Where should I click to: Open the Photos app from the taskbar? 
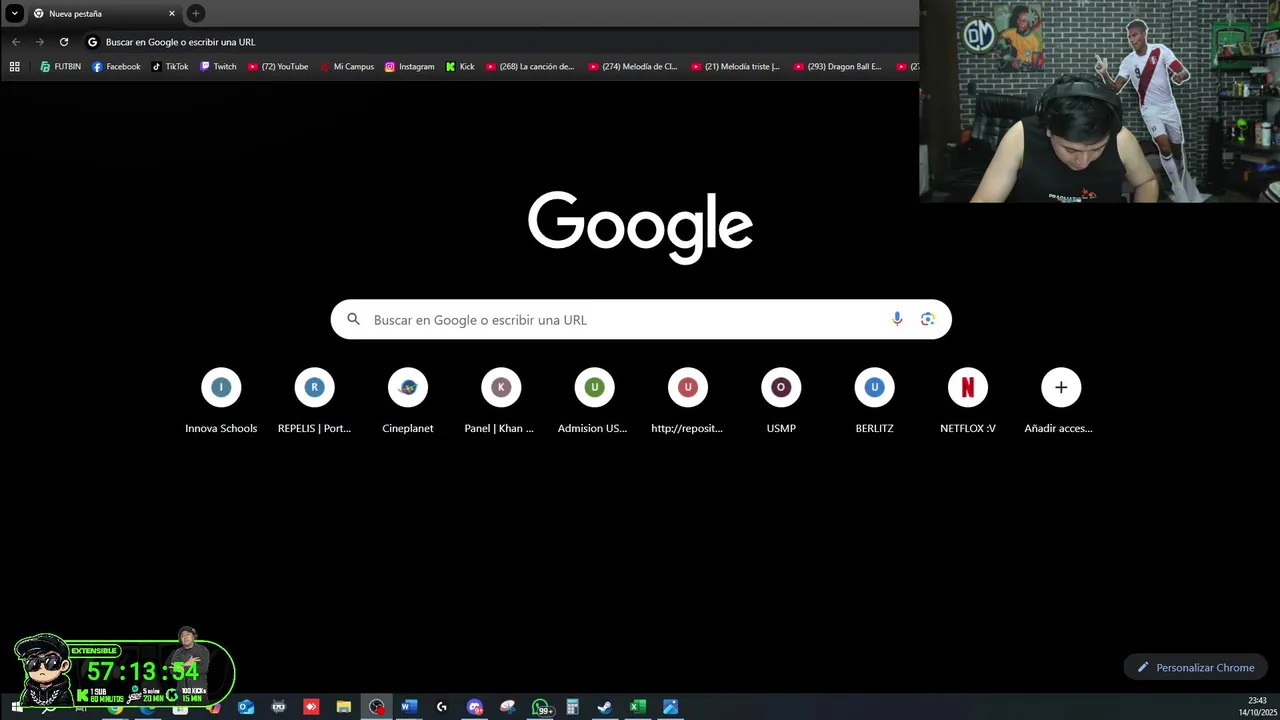[670, 707]
